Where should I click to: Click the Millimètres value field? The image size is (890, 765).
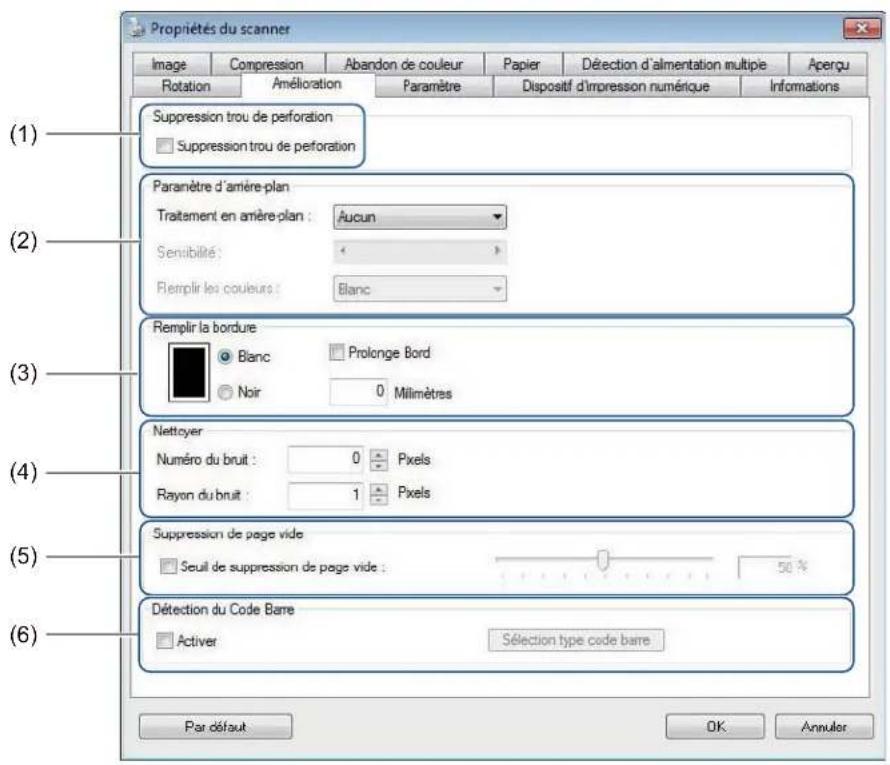(x=358, y=392)
